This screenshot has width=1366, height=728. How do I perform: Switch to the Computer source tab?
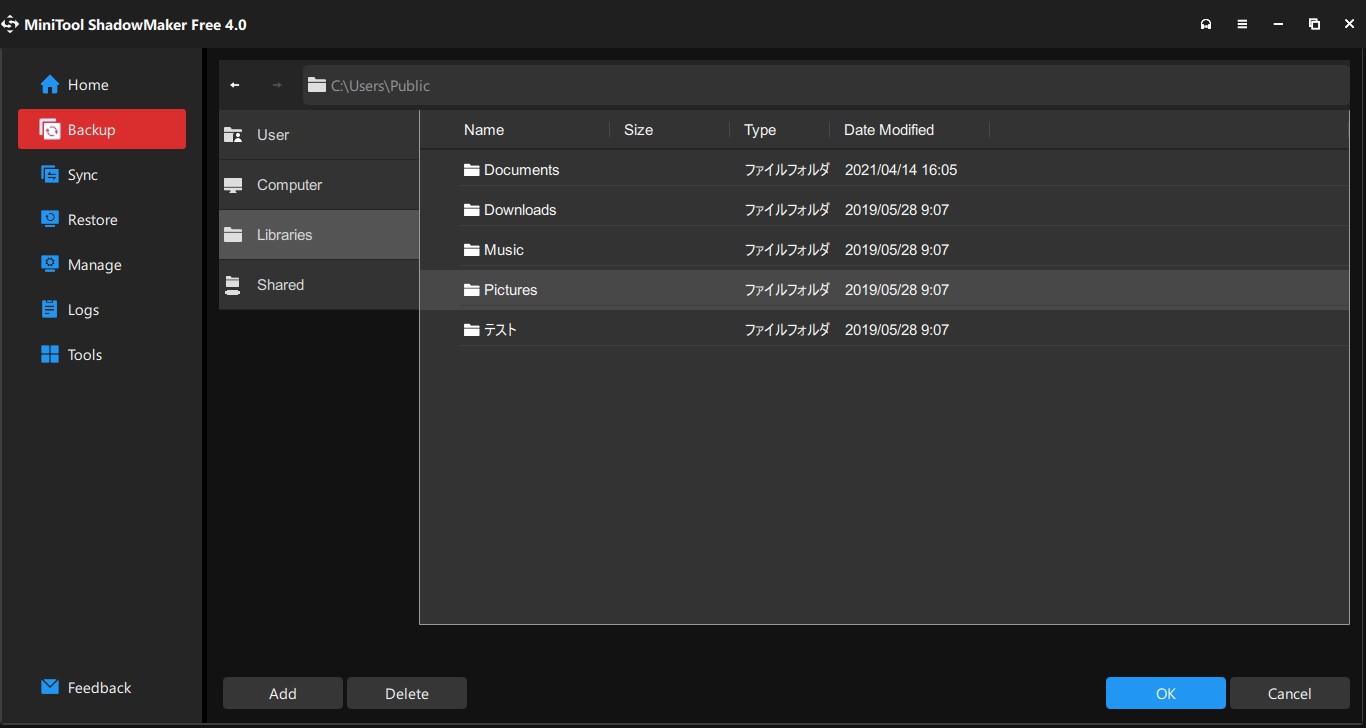(318, 185)
